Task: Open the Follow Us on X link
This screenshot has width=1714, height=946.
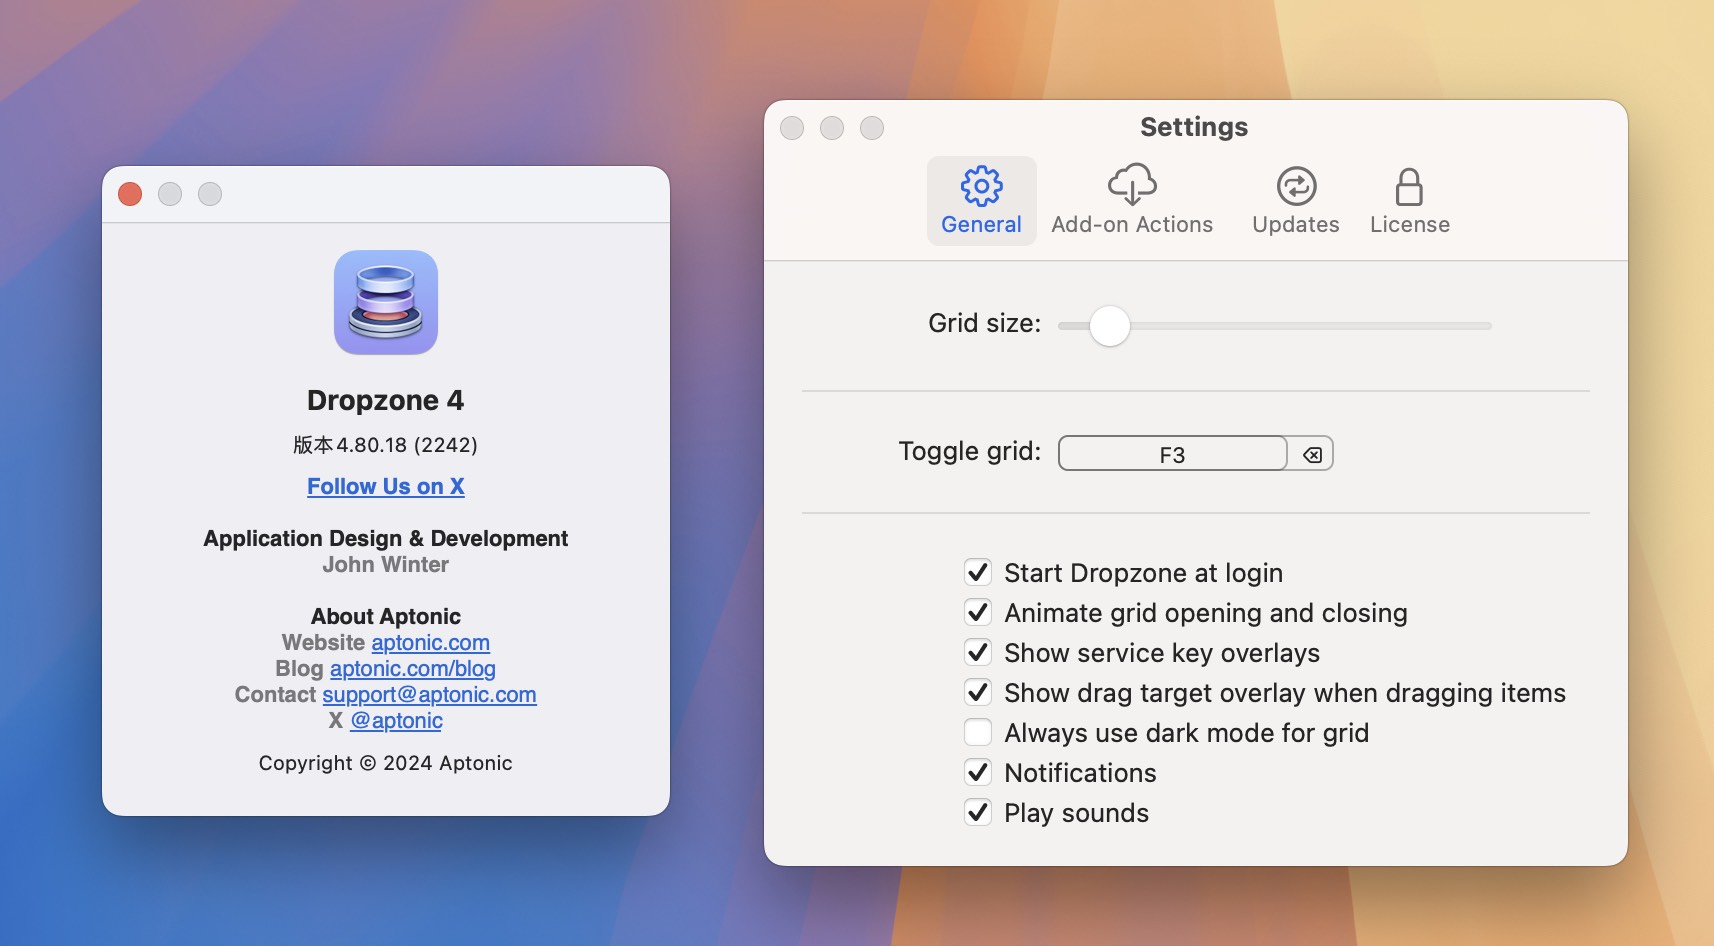Action: tap(386, 487)
